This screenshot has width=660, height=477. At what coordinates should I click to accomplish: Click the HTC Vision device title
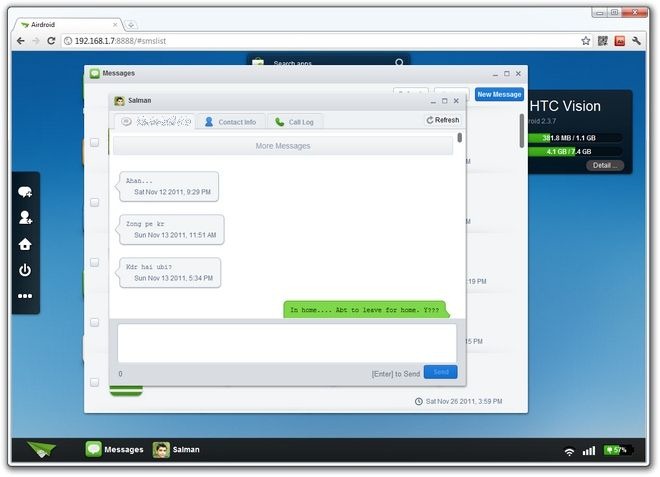pyautogui.click(x=565, y=106)
